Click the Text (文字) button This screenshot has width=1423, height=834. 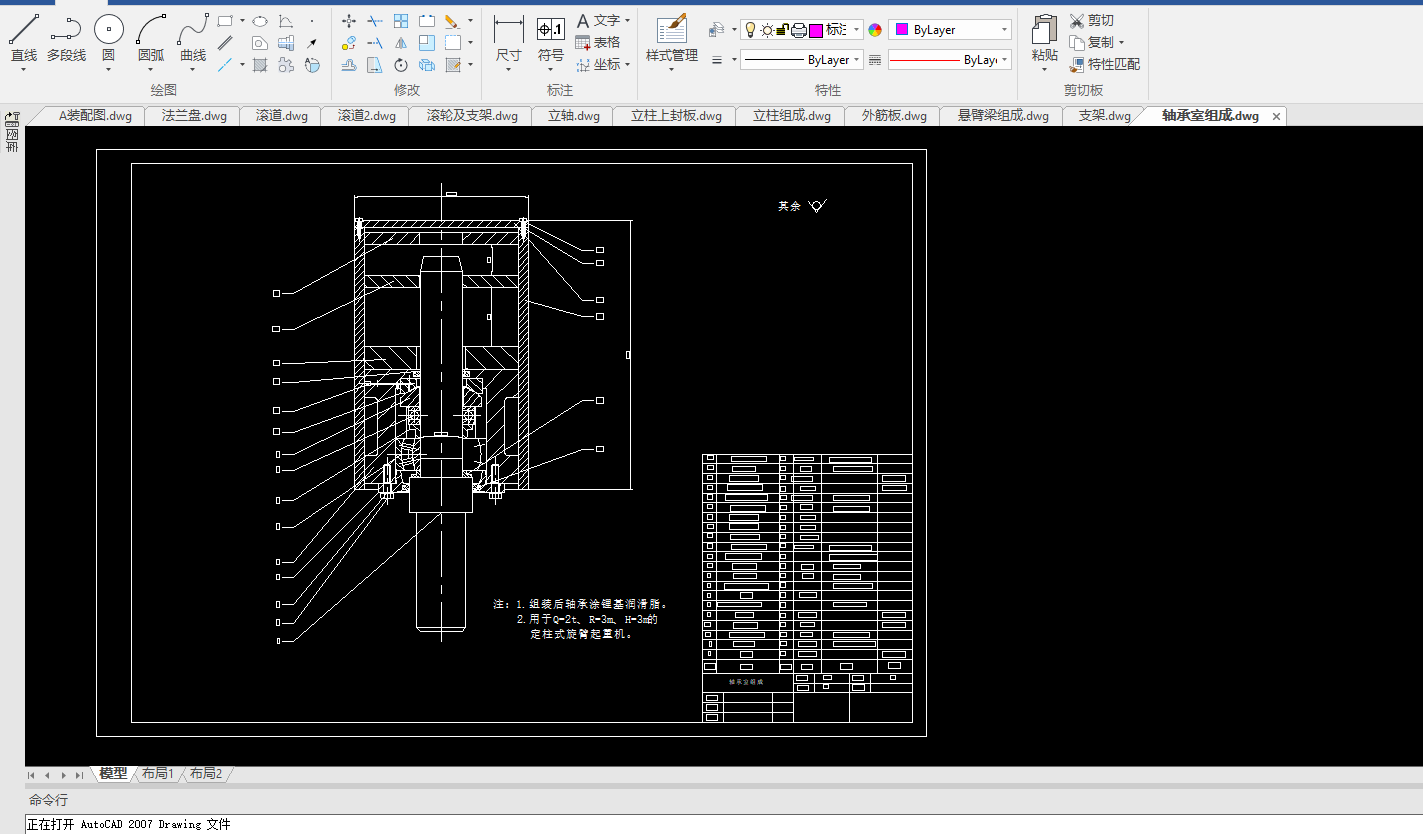click(598, 20)
